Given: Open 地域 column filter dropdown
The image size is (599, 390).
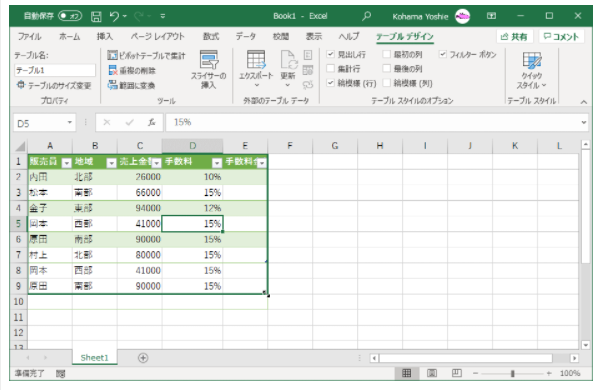Looking at the screenshot, I should (x=111, y=163).
